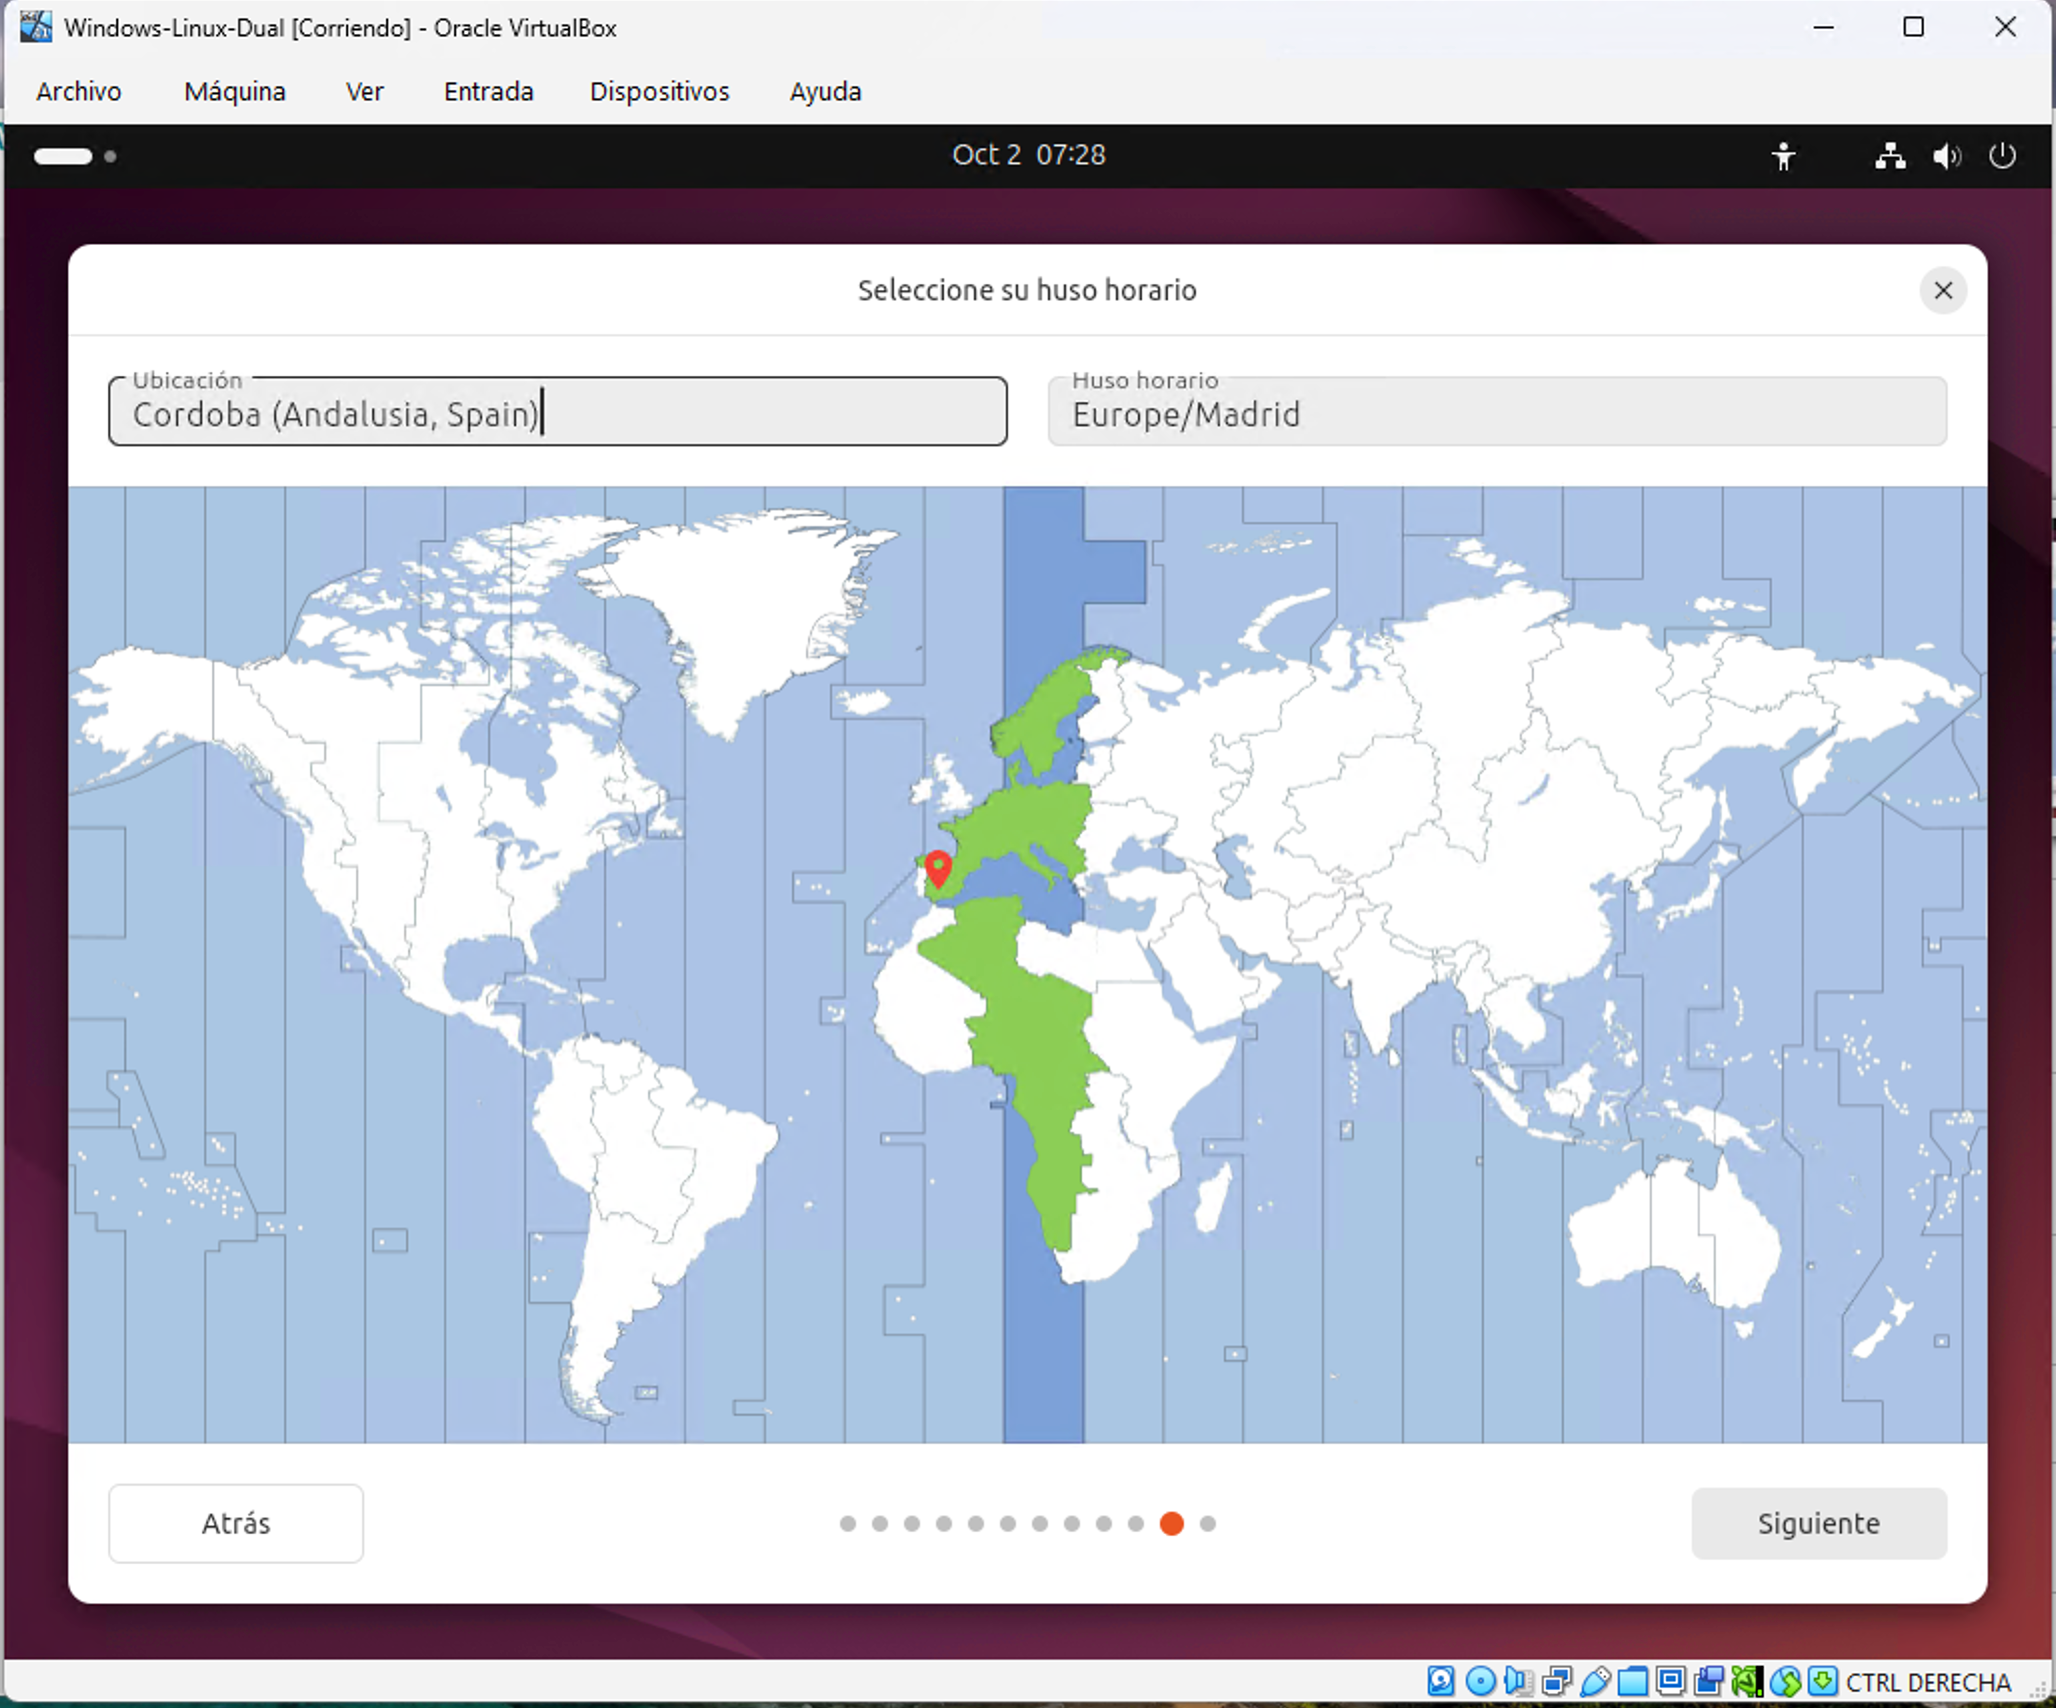This screenshot has width=2056, height=1708.
Task: Open the Huso horario Europe/Madrid field
Action: pos(1497,411)
